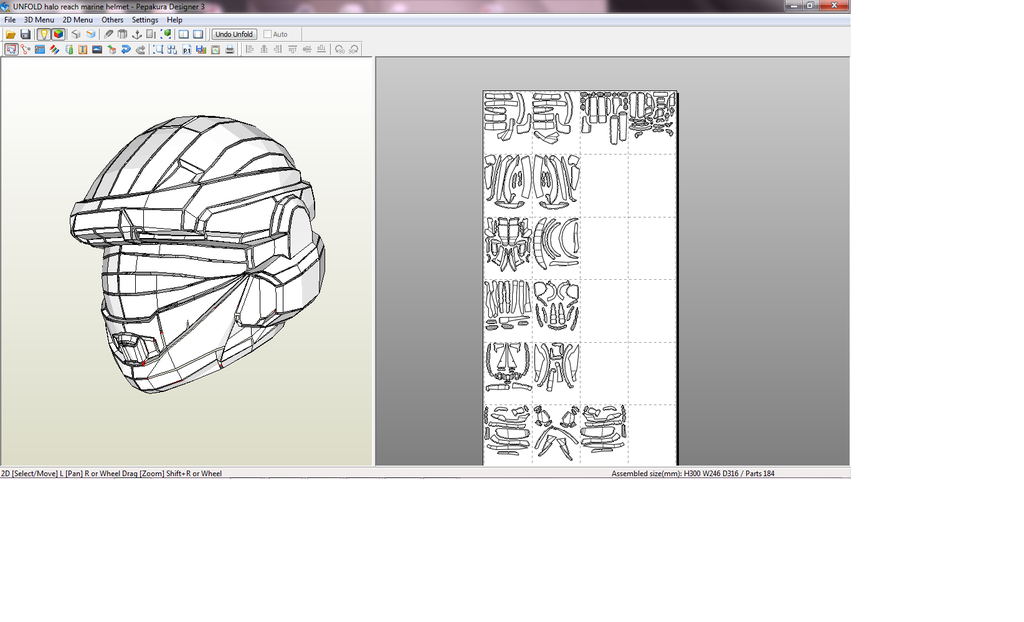Toggle the light bulb lighting switch
Image resolution: width=1024 pixels, height=622 pixels.
(44, 34)
